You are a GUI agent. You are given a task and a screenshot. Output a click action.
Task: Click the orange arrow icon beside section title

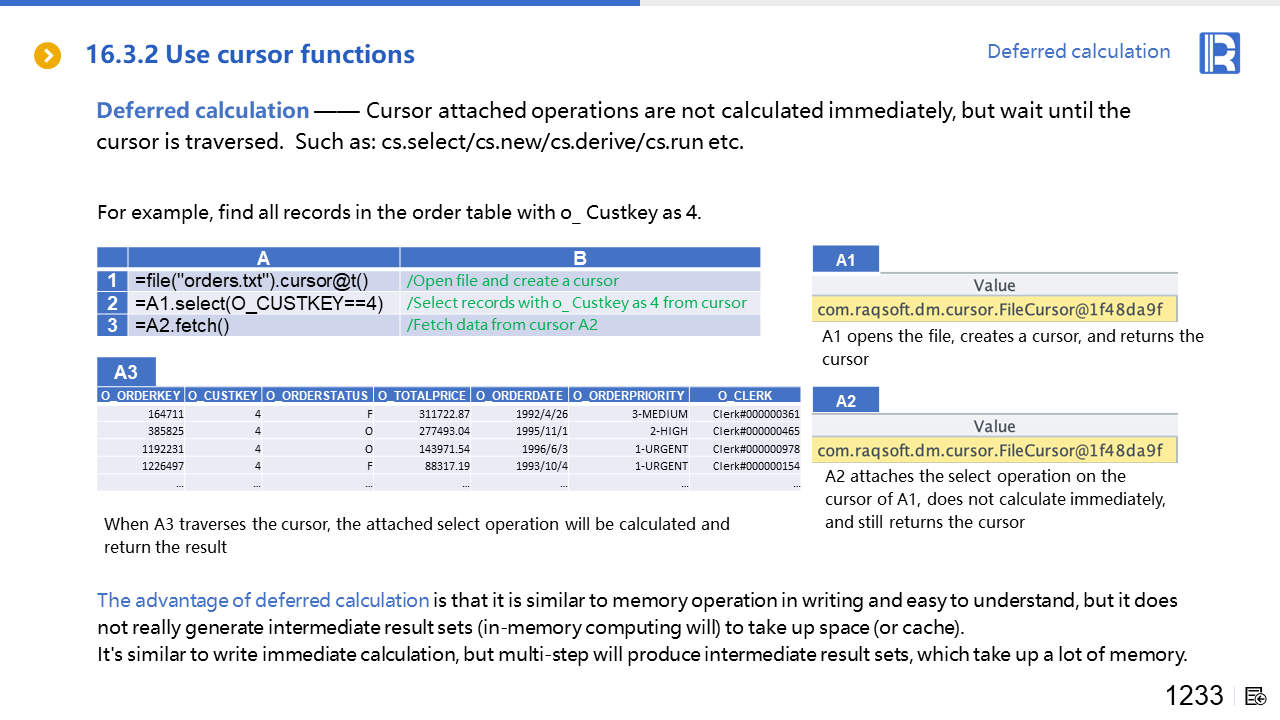(x=47, y=56)
